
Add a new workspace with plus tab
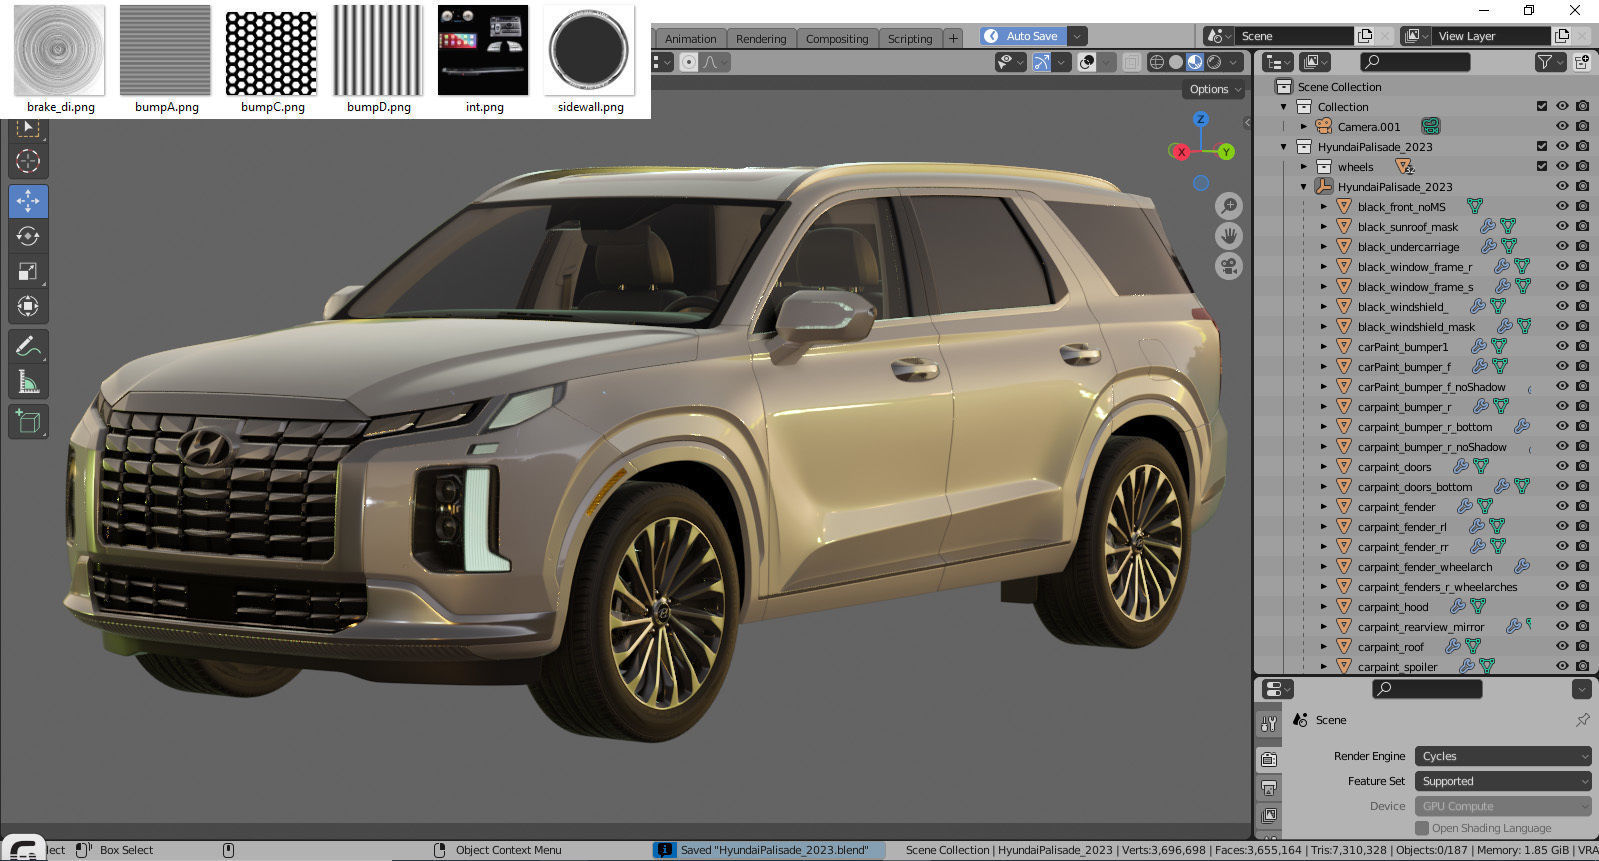tap(953, 39)
